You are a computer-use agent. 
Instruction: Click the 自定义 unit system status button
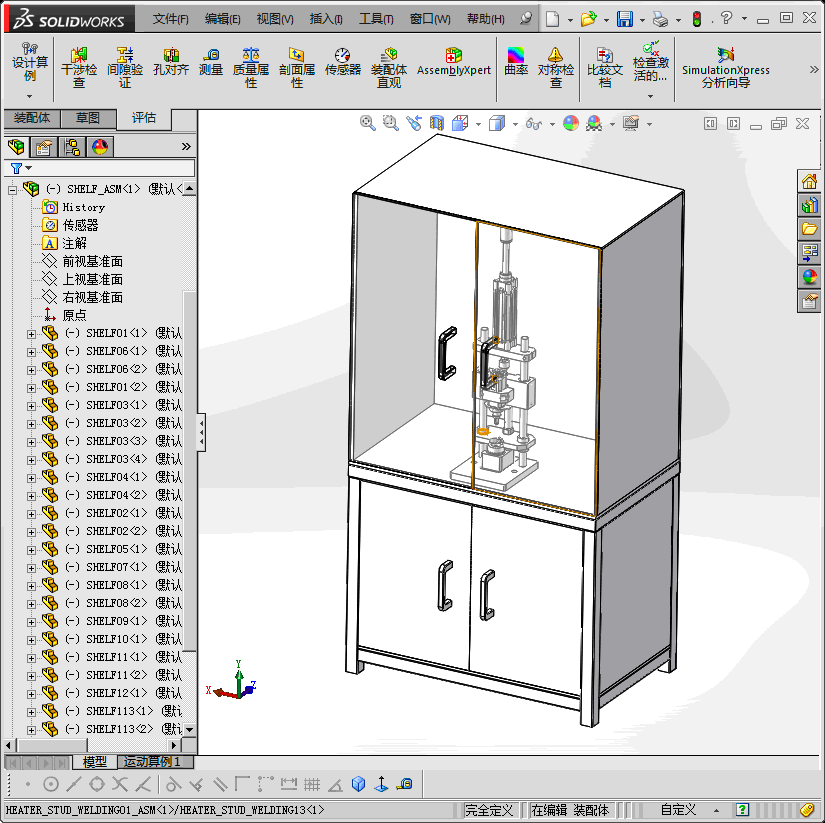678,809
